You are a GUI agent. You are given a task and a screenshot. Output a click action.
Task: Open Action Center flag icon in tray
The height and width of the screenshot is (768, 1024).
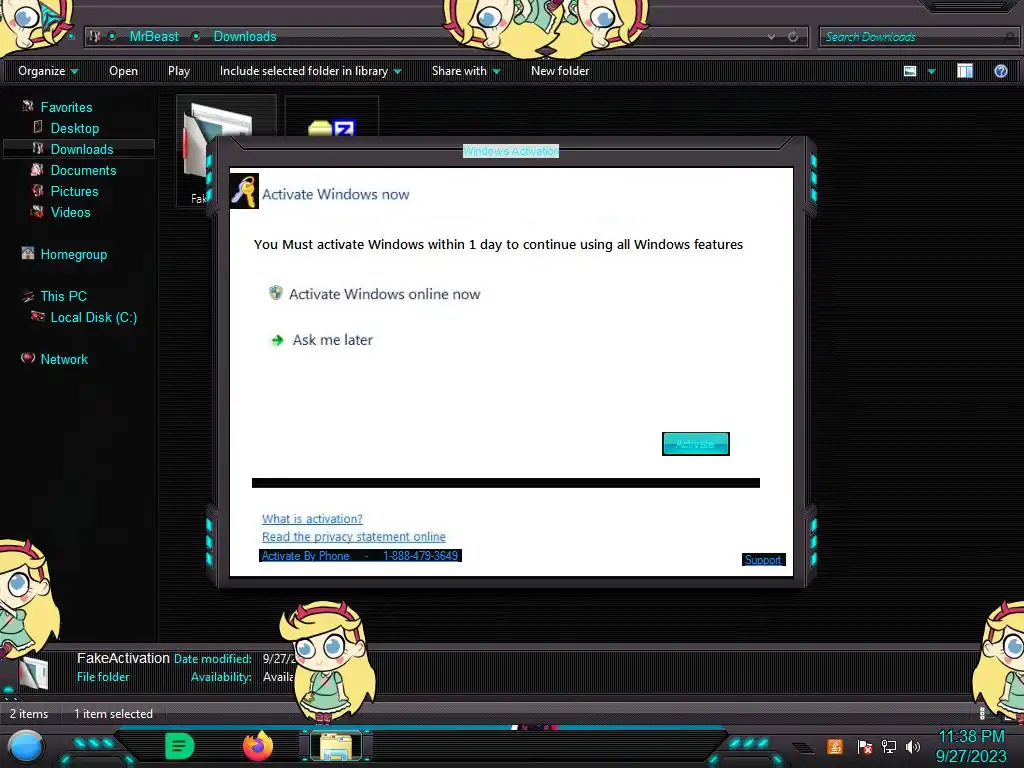click(x=865, y=746)
